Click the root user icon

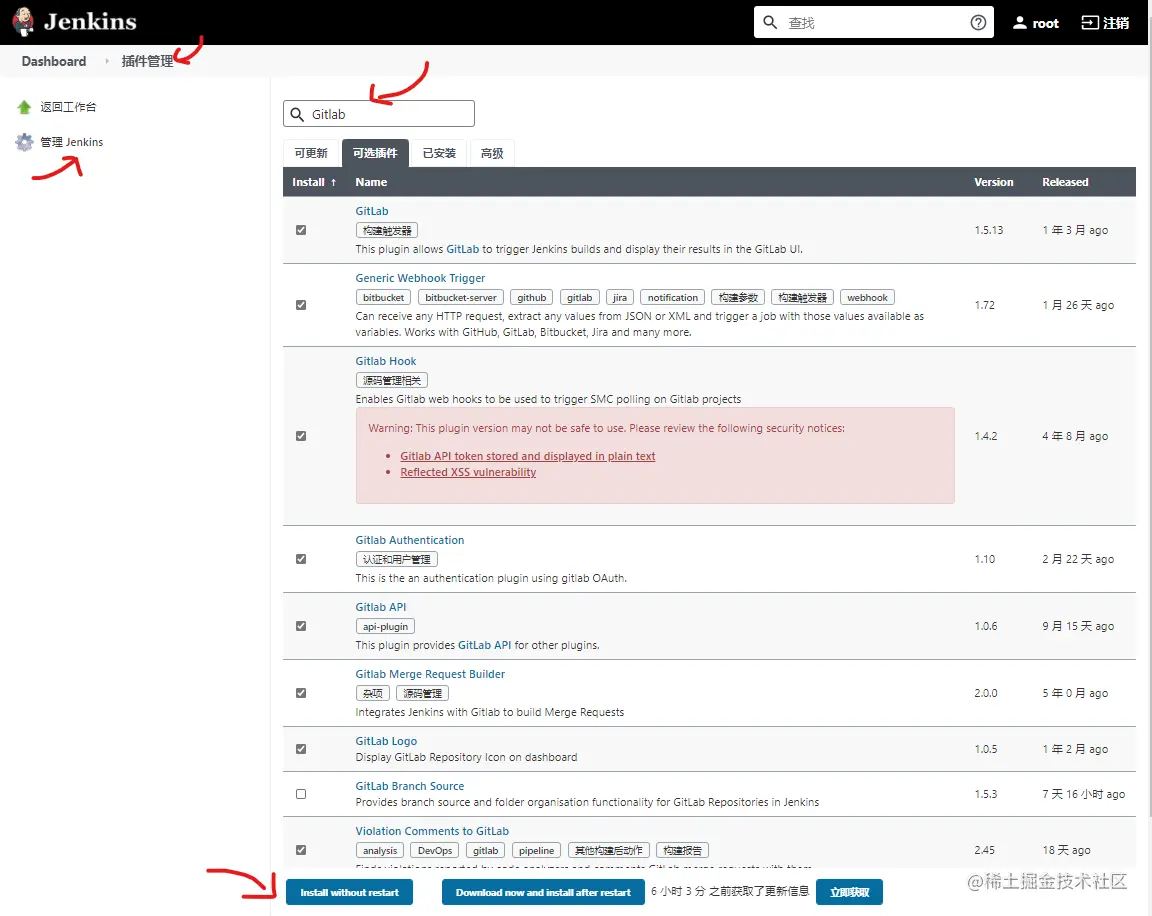coord(1019,23)
